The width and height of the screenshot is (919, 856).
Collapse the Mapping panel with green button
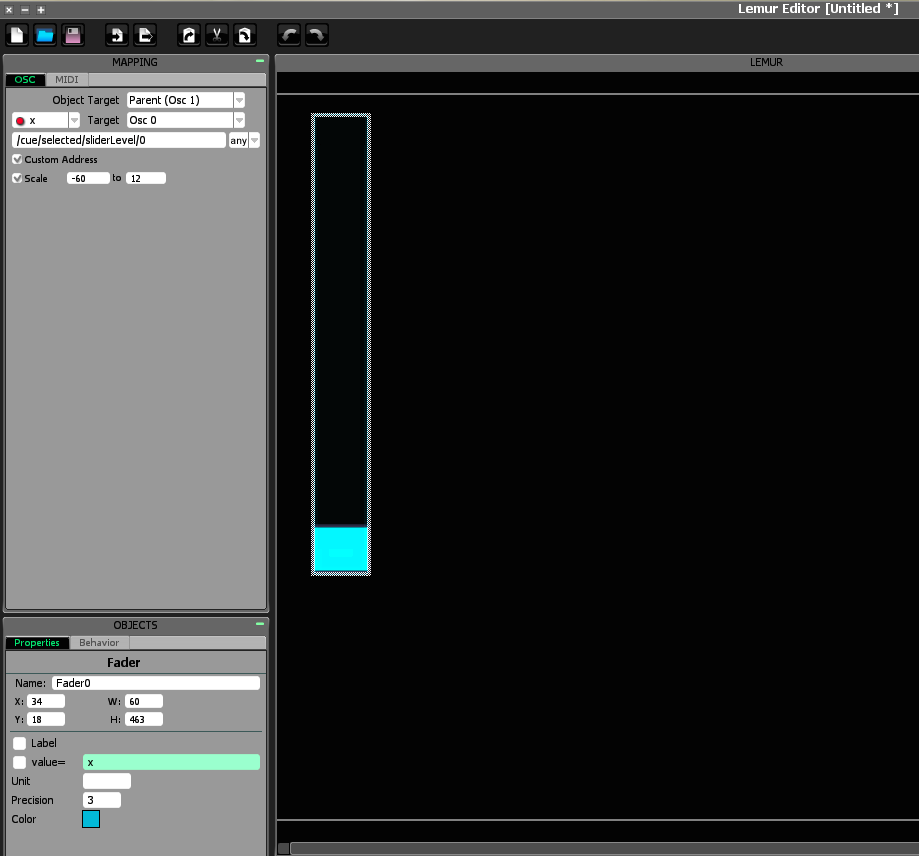(259, 62)
